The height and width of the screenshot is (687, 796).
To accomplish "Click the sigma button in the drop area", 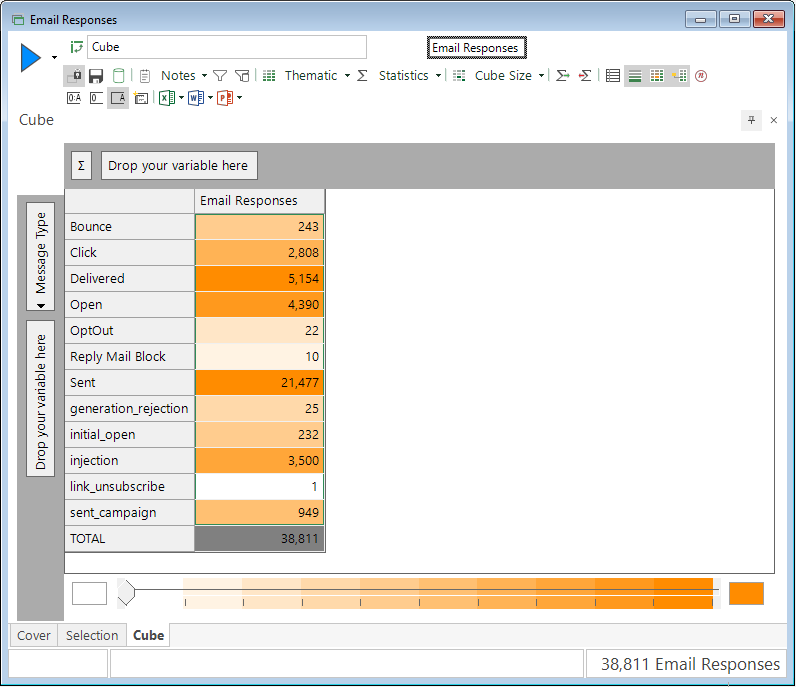I will click(81, 166).
